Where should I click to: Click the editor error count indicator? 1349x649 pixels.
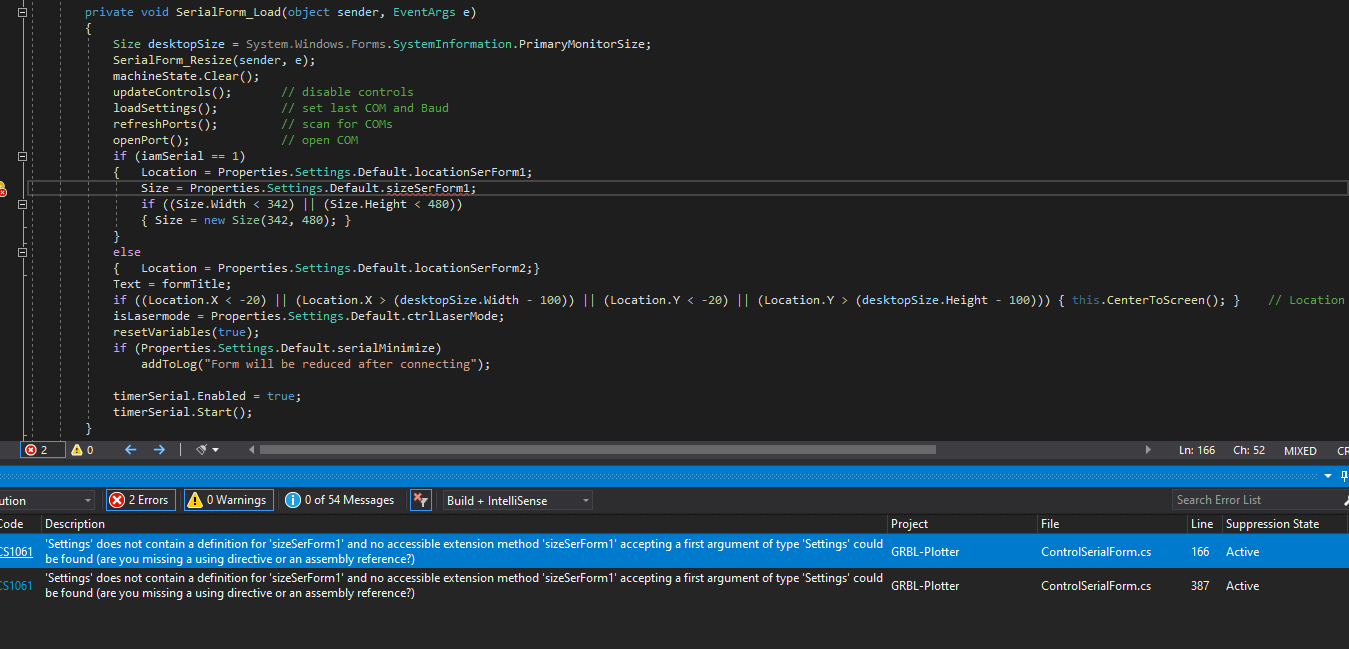pyautogui.click(x=42, y=450)
